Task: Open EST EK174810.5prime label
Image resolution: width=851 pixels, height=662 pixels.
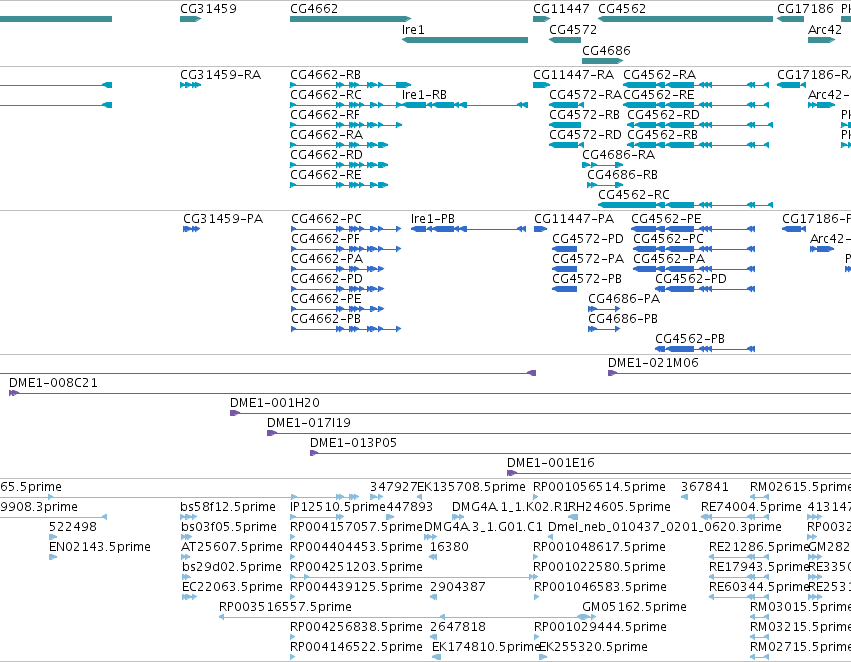Action: coord(485,647)
